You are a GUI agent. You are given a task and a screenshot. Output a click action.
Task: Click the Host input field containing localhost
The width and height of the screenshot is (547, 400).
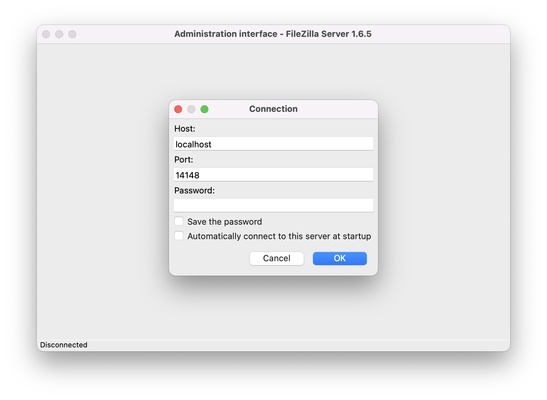tap(273, 144)
